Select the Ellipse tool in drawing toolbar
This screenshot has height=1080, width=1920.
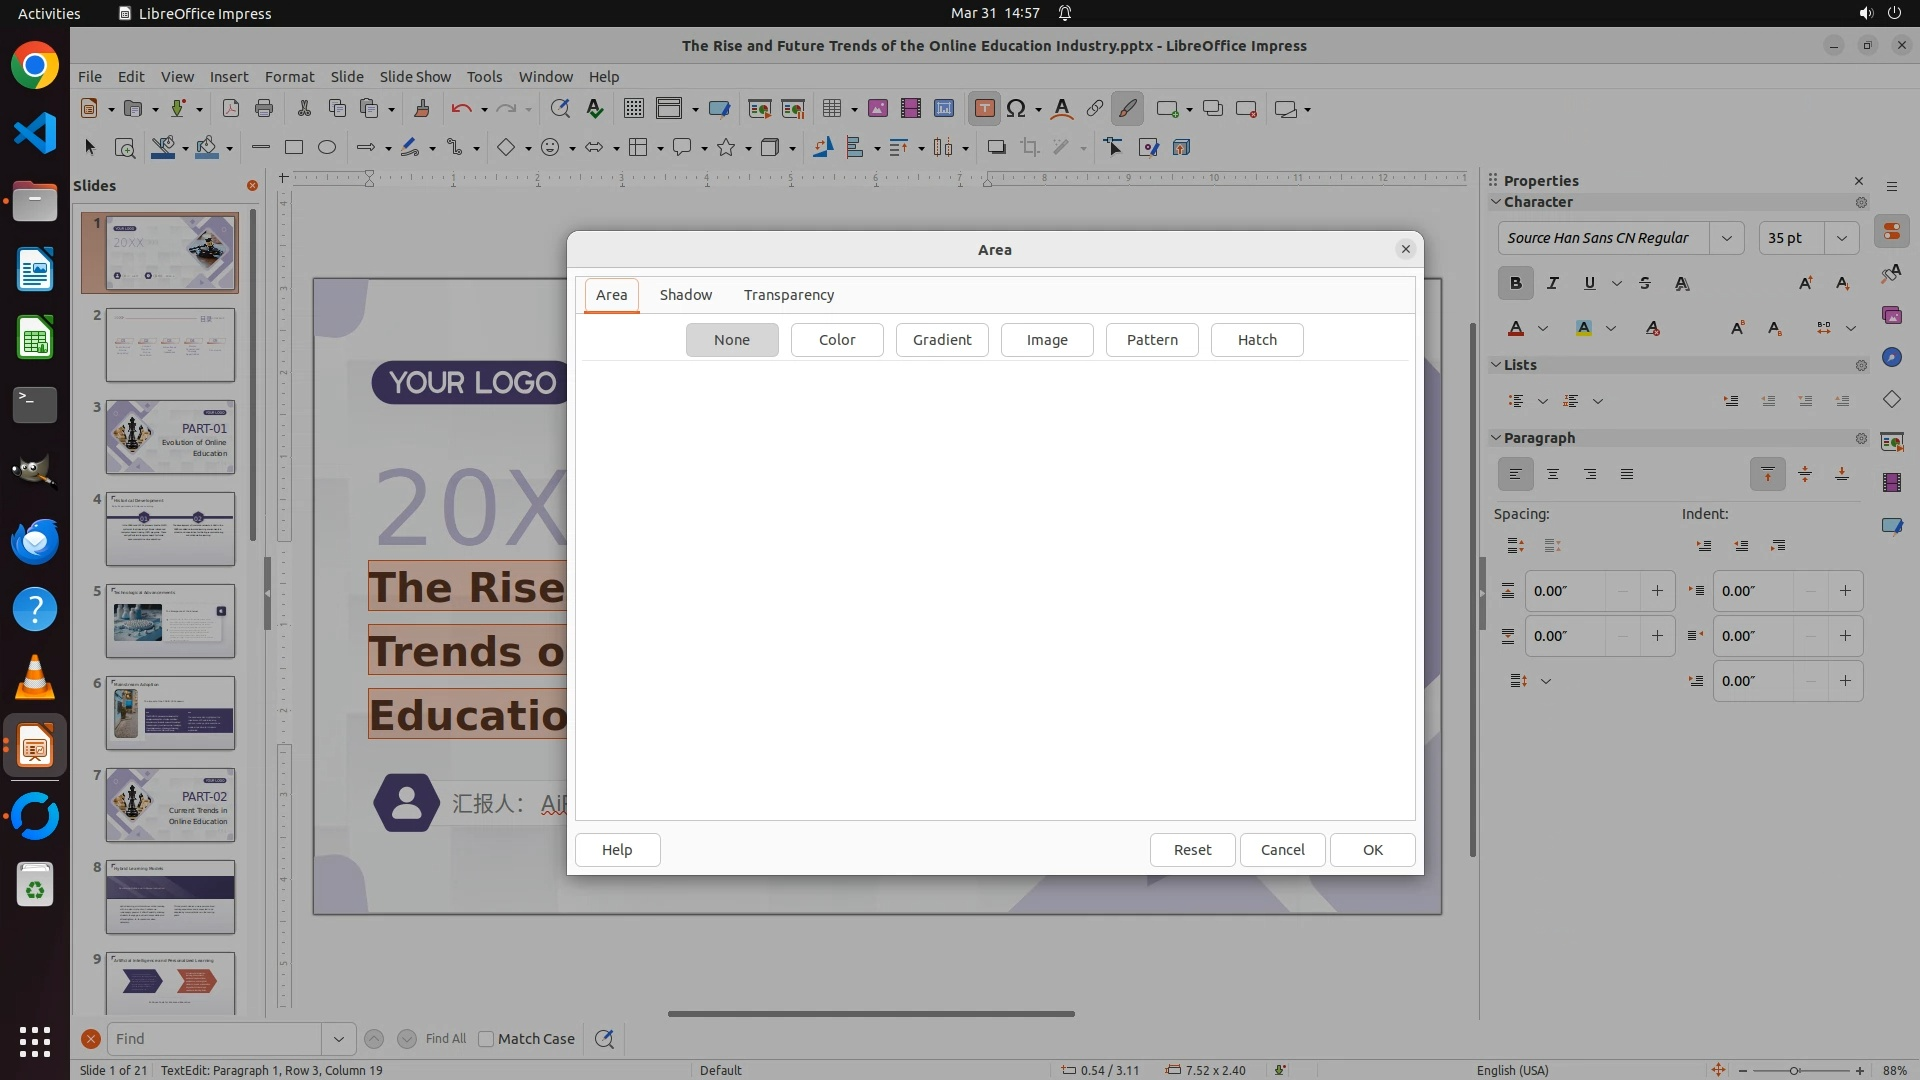(327, 147)
